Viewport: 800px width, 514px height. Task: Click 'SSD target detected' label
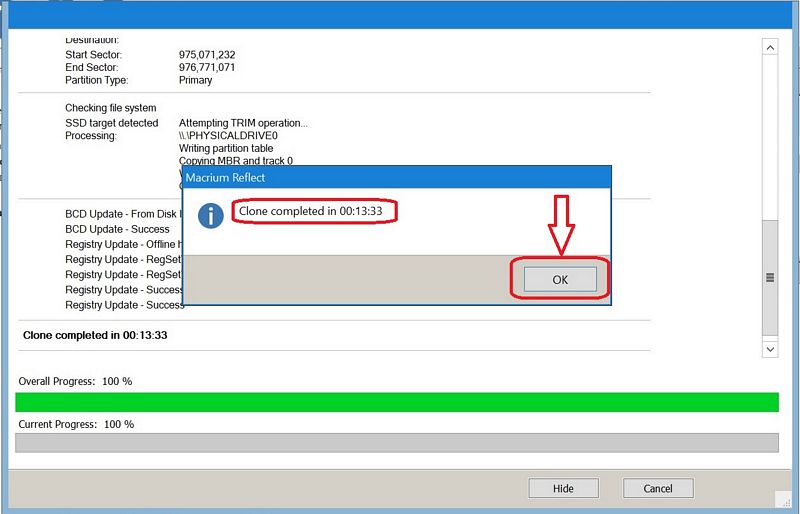(x=111, y=123)
